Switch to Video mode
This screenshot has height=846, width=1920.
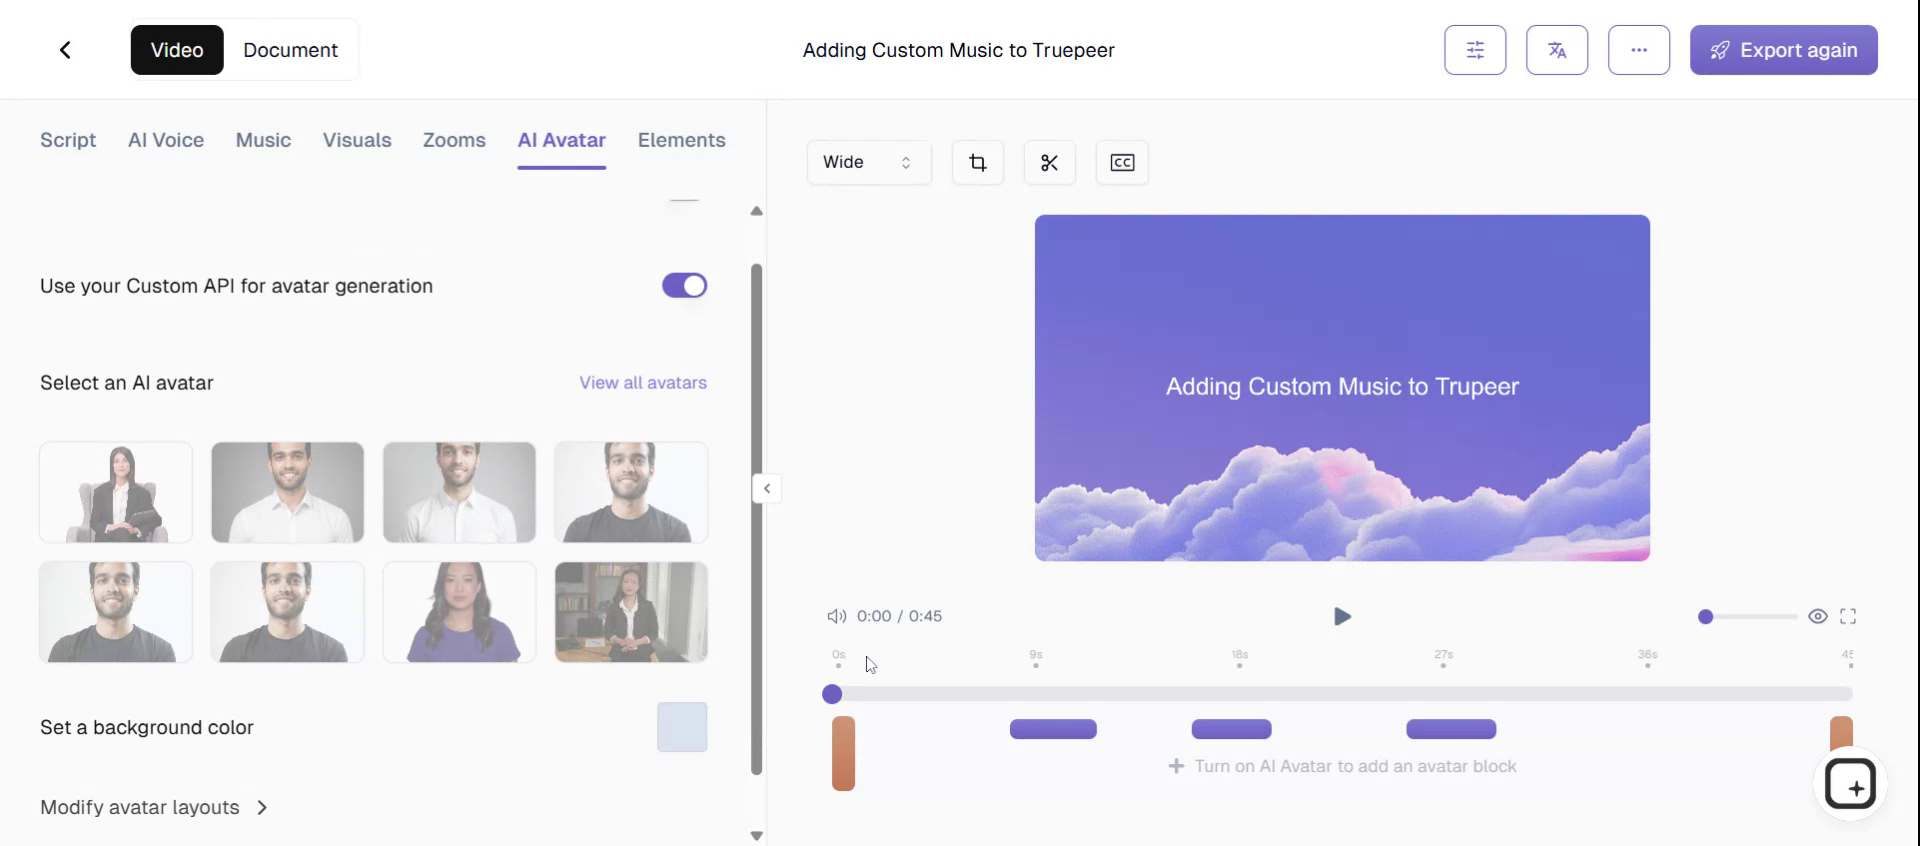[x=177, y=50]
